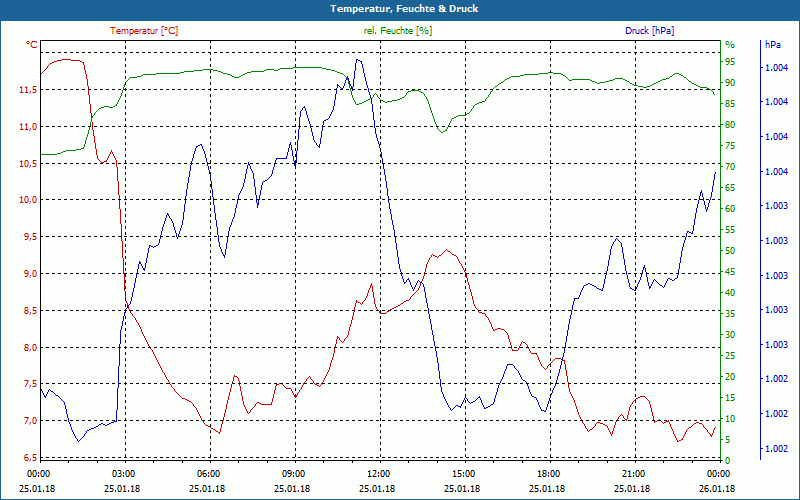Click the 09:00 time axis label

pos(292,473)
